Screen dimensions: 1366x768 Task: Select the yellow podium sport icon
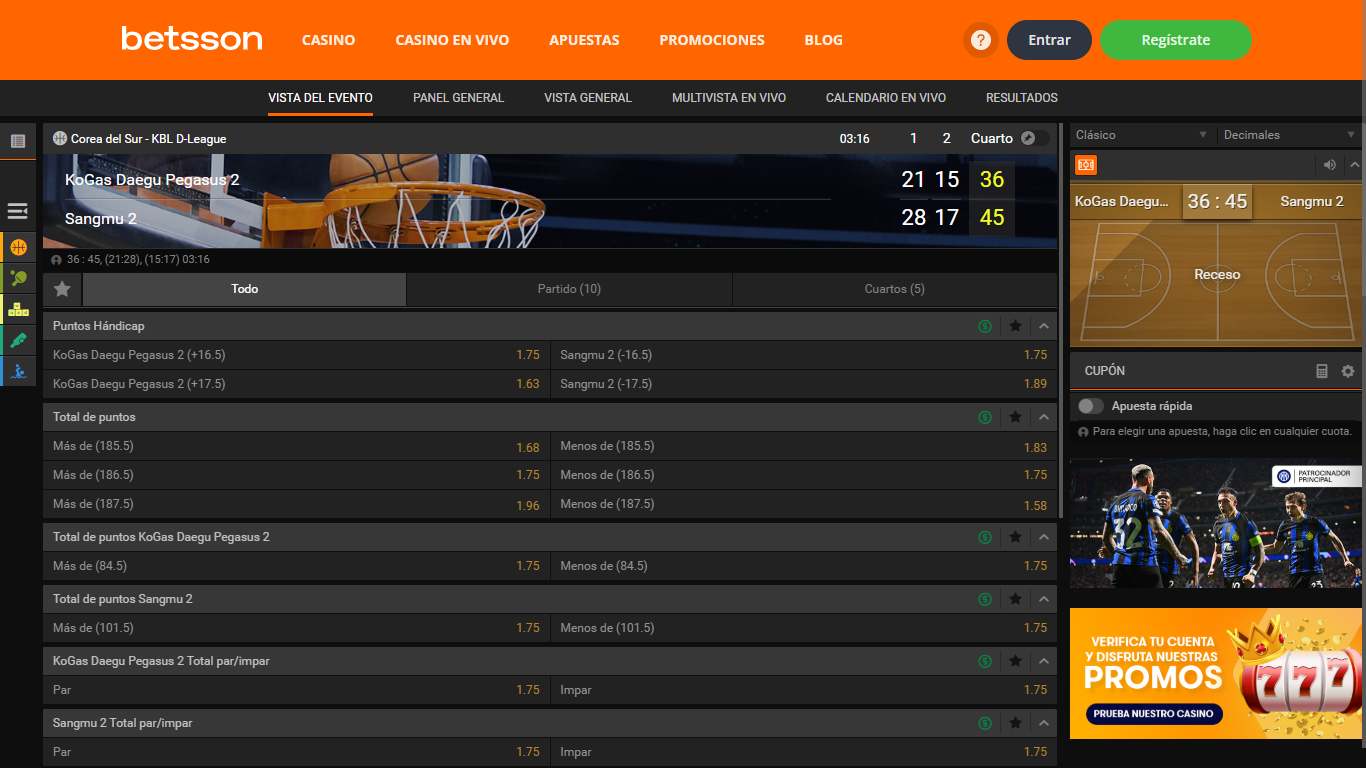coord(18,309)
